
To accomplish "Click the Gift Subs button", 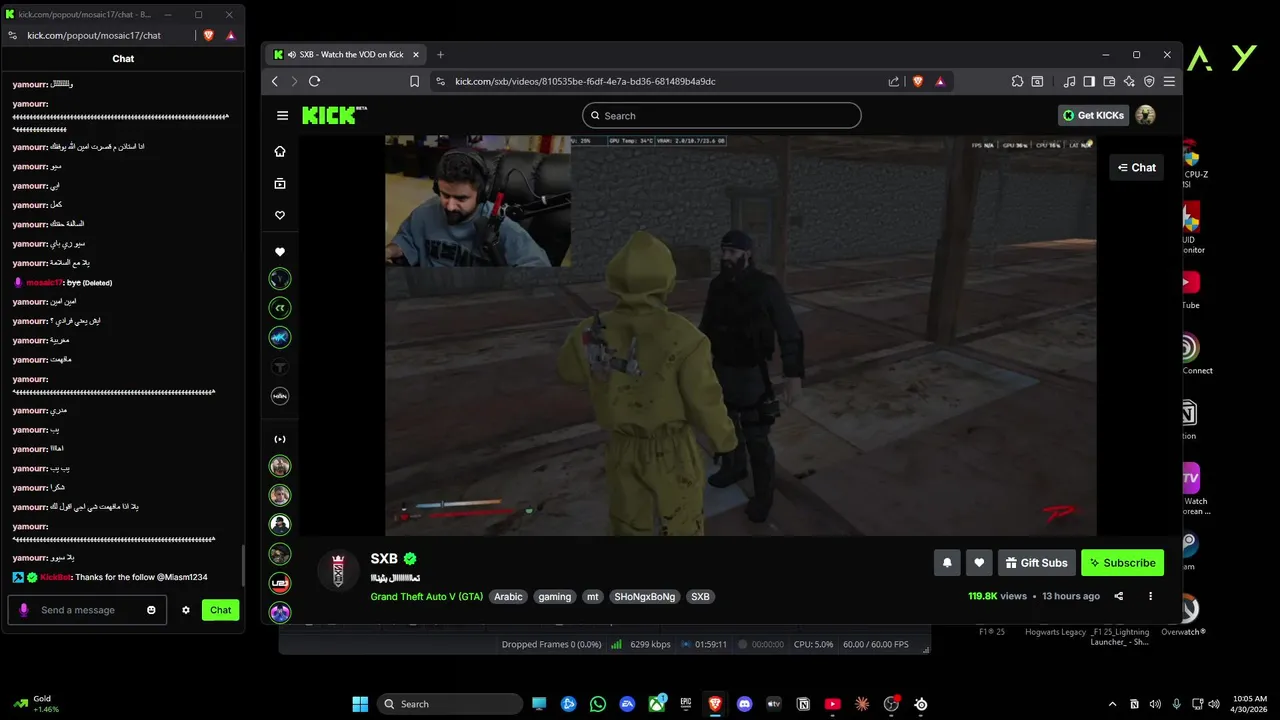I will point(1037,563).
